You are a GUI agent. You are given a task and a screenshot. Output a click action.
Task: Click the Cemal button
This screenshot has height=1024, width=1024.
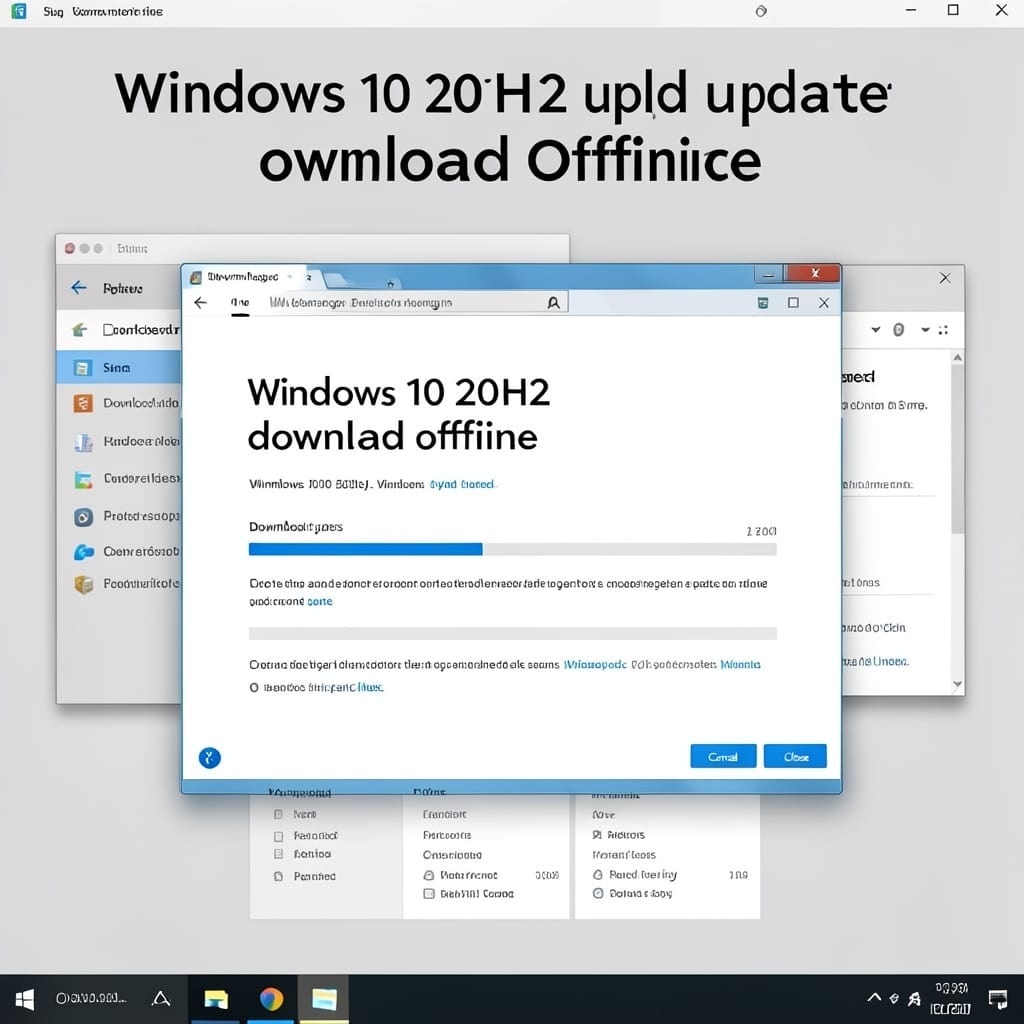pyautogui.click(x=723, y=756)
